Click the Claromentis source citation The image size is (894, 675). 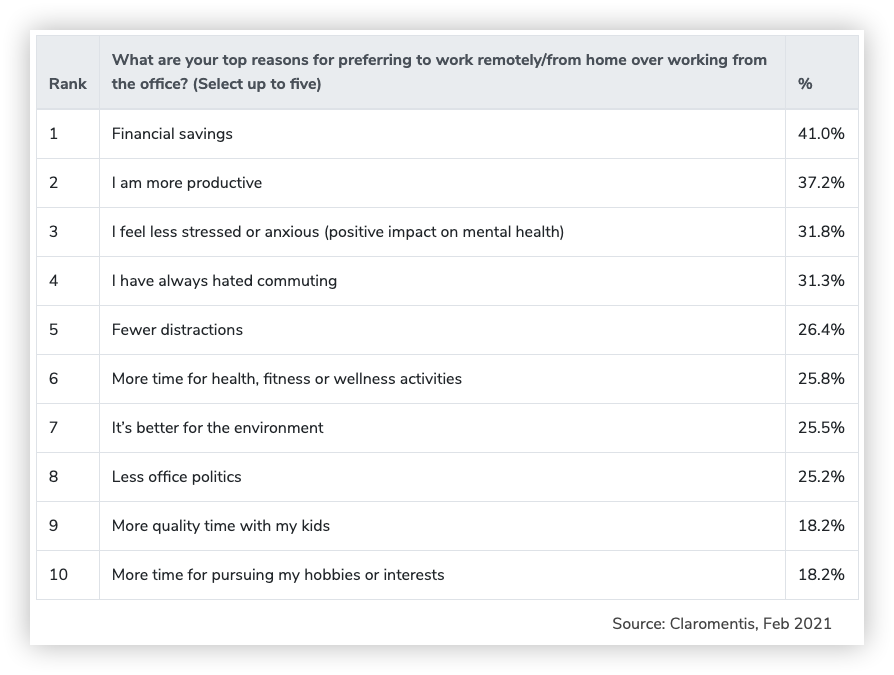point(721,624)
